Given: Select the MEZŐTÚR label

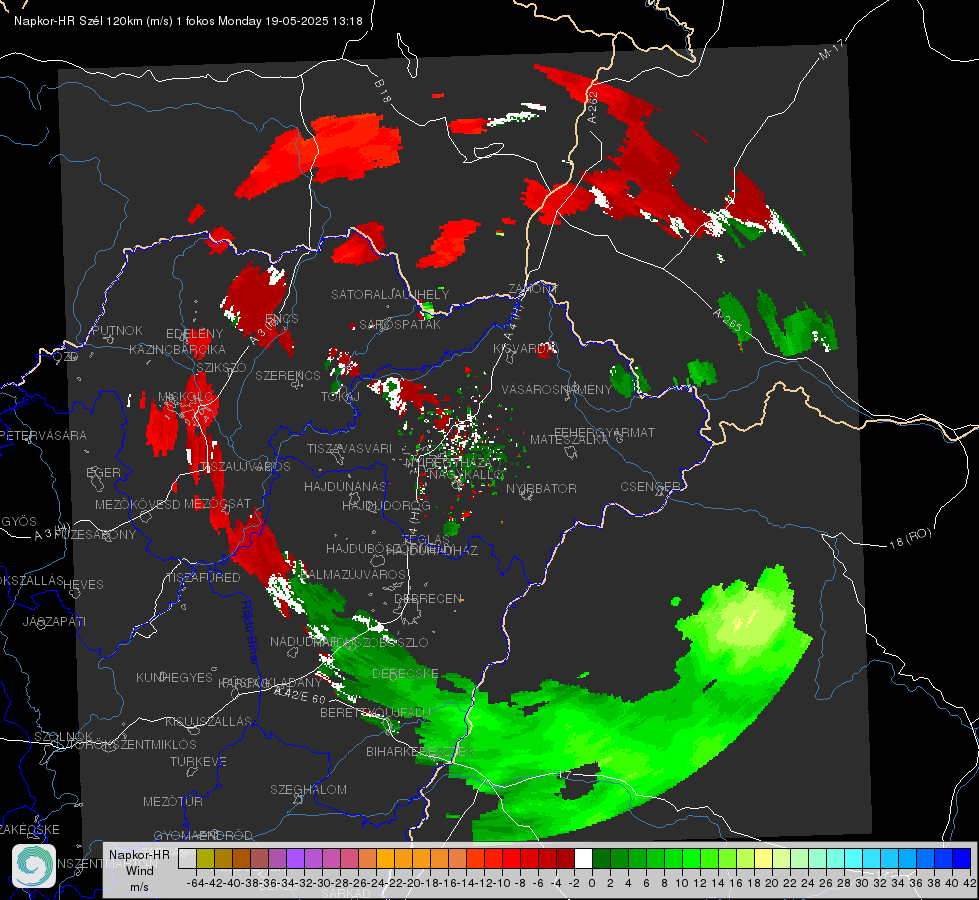Looking at the screenshot, I should coord(173,801).
